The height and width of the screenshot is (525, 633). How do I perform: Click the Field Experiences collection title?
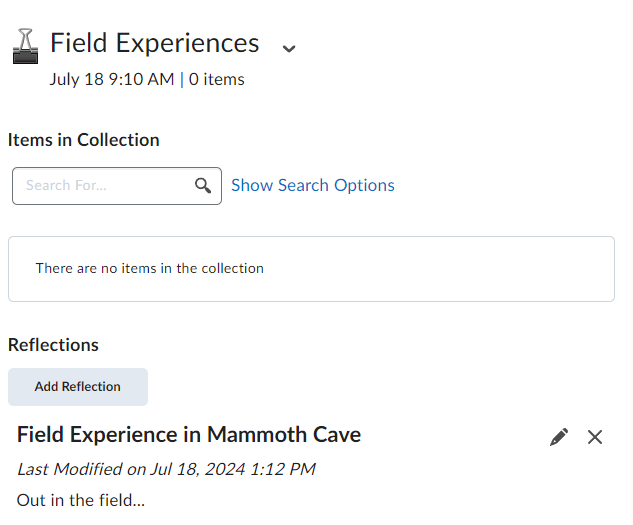(155, 43)
